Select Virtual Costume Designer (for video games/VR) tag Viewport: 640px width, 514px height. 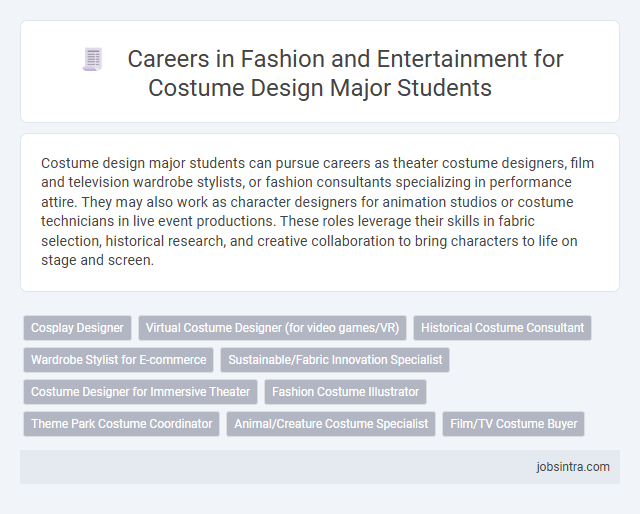[x=272, y=328]
